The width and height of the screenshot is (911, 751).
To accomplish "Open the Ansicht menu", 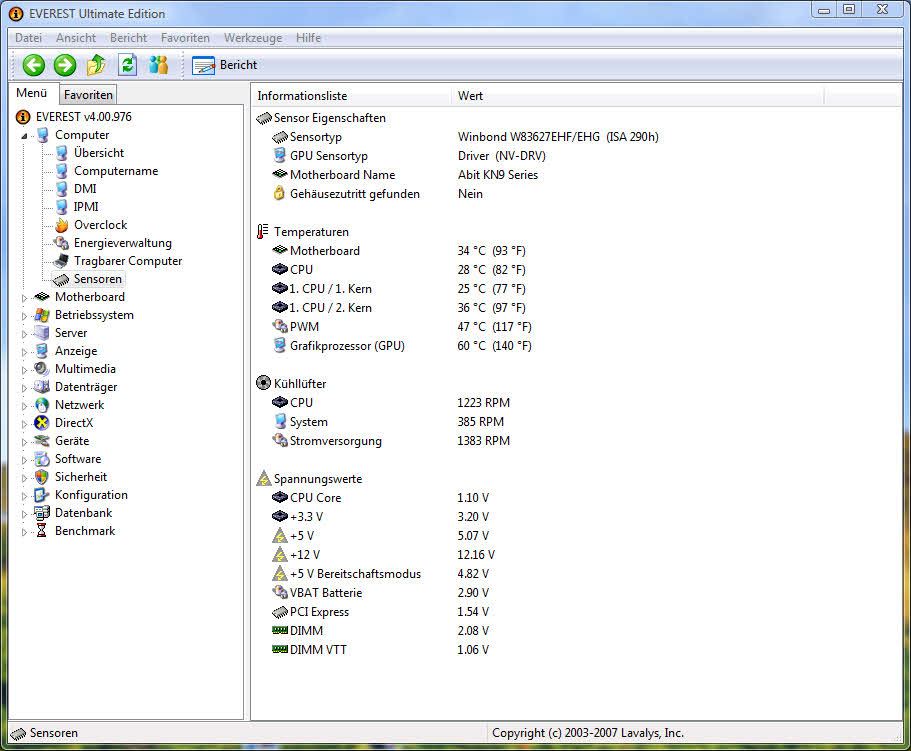I will pos(76,38).
